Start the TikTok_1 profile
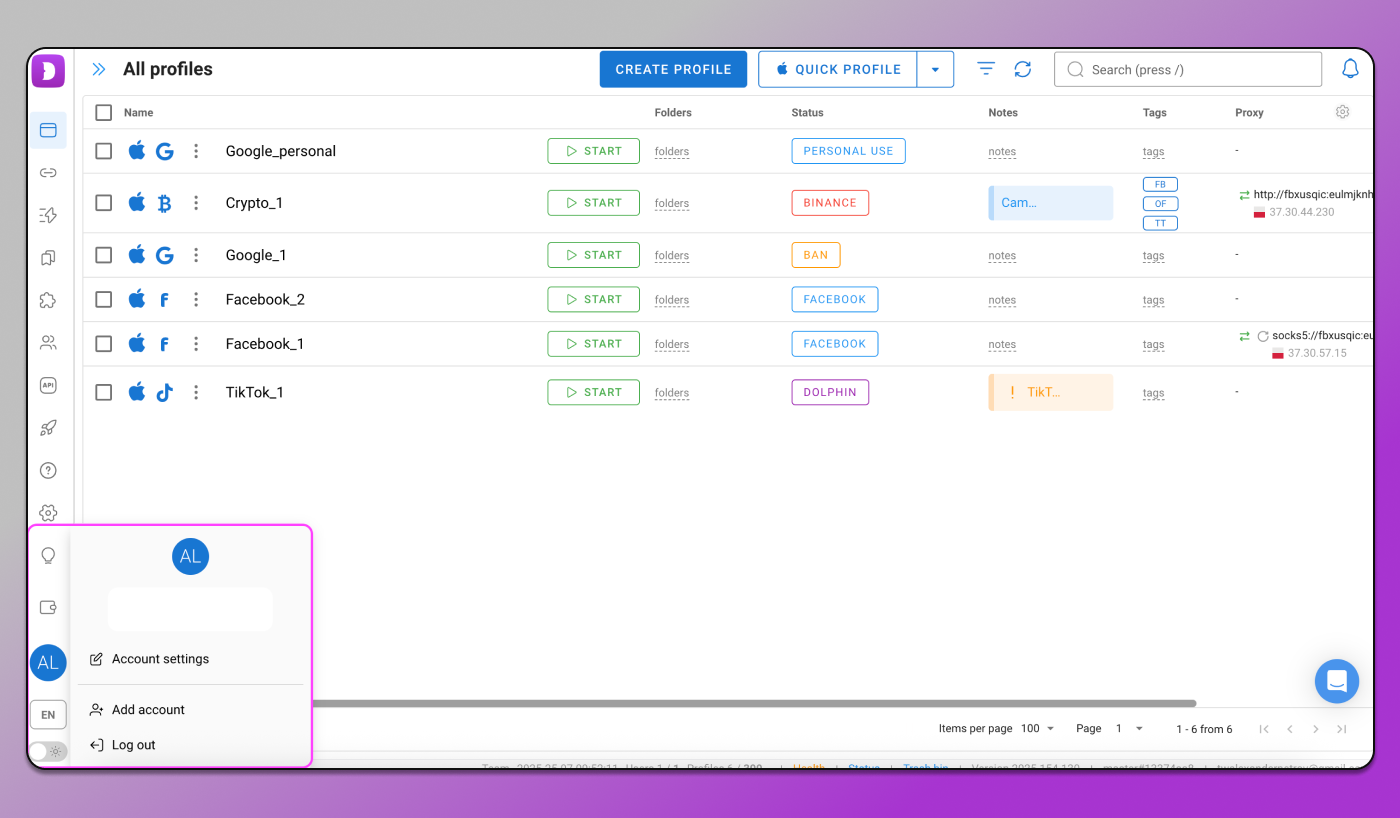Screen dimensions: 1400x818 (x=594, y=392)
